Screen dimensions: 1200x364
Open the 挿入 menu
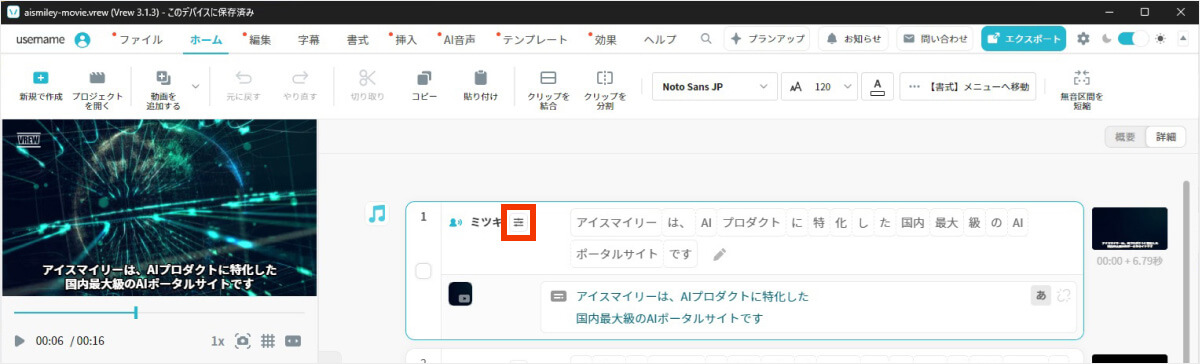click(x=406, y=40)
